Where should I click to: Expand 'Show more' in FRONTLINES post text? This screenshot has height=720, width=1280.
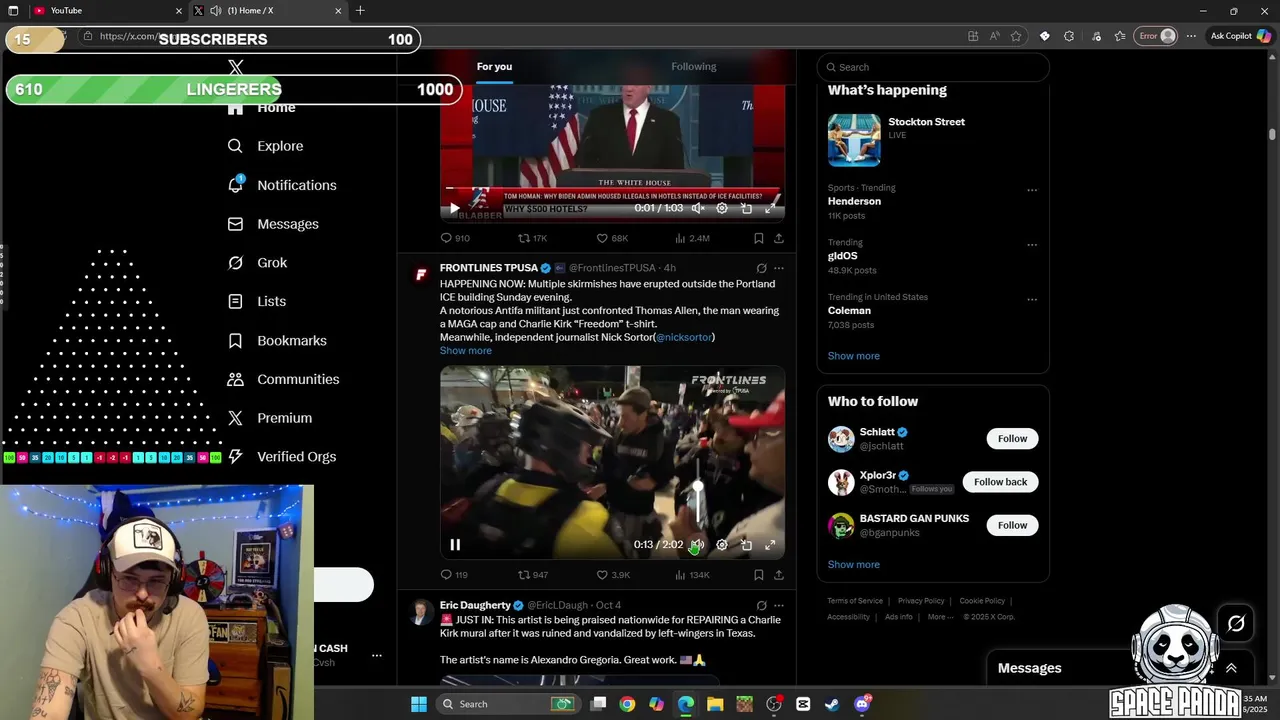[466, 351]
